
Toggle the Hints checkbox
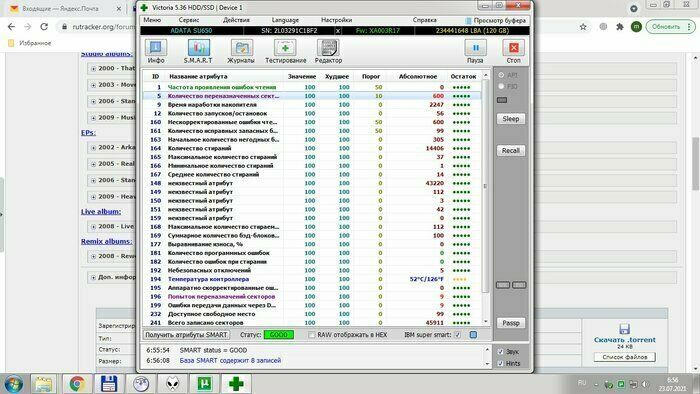tap(500, 363)
